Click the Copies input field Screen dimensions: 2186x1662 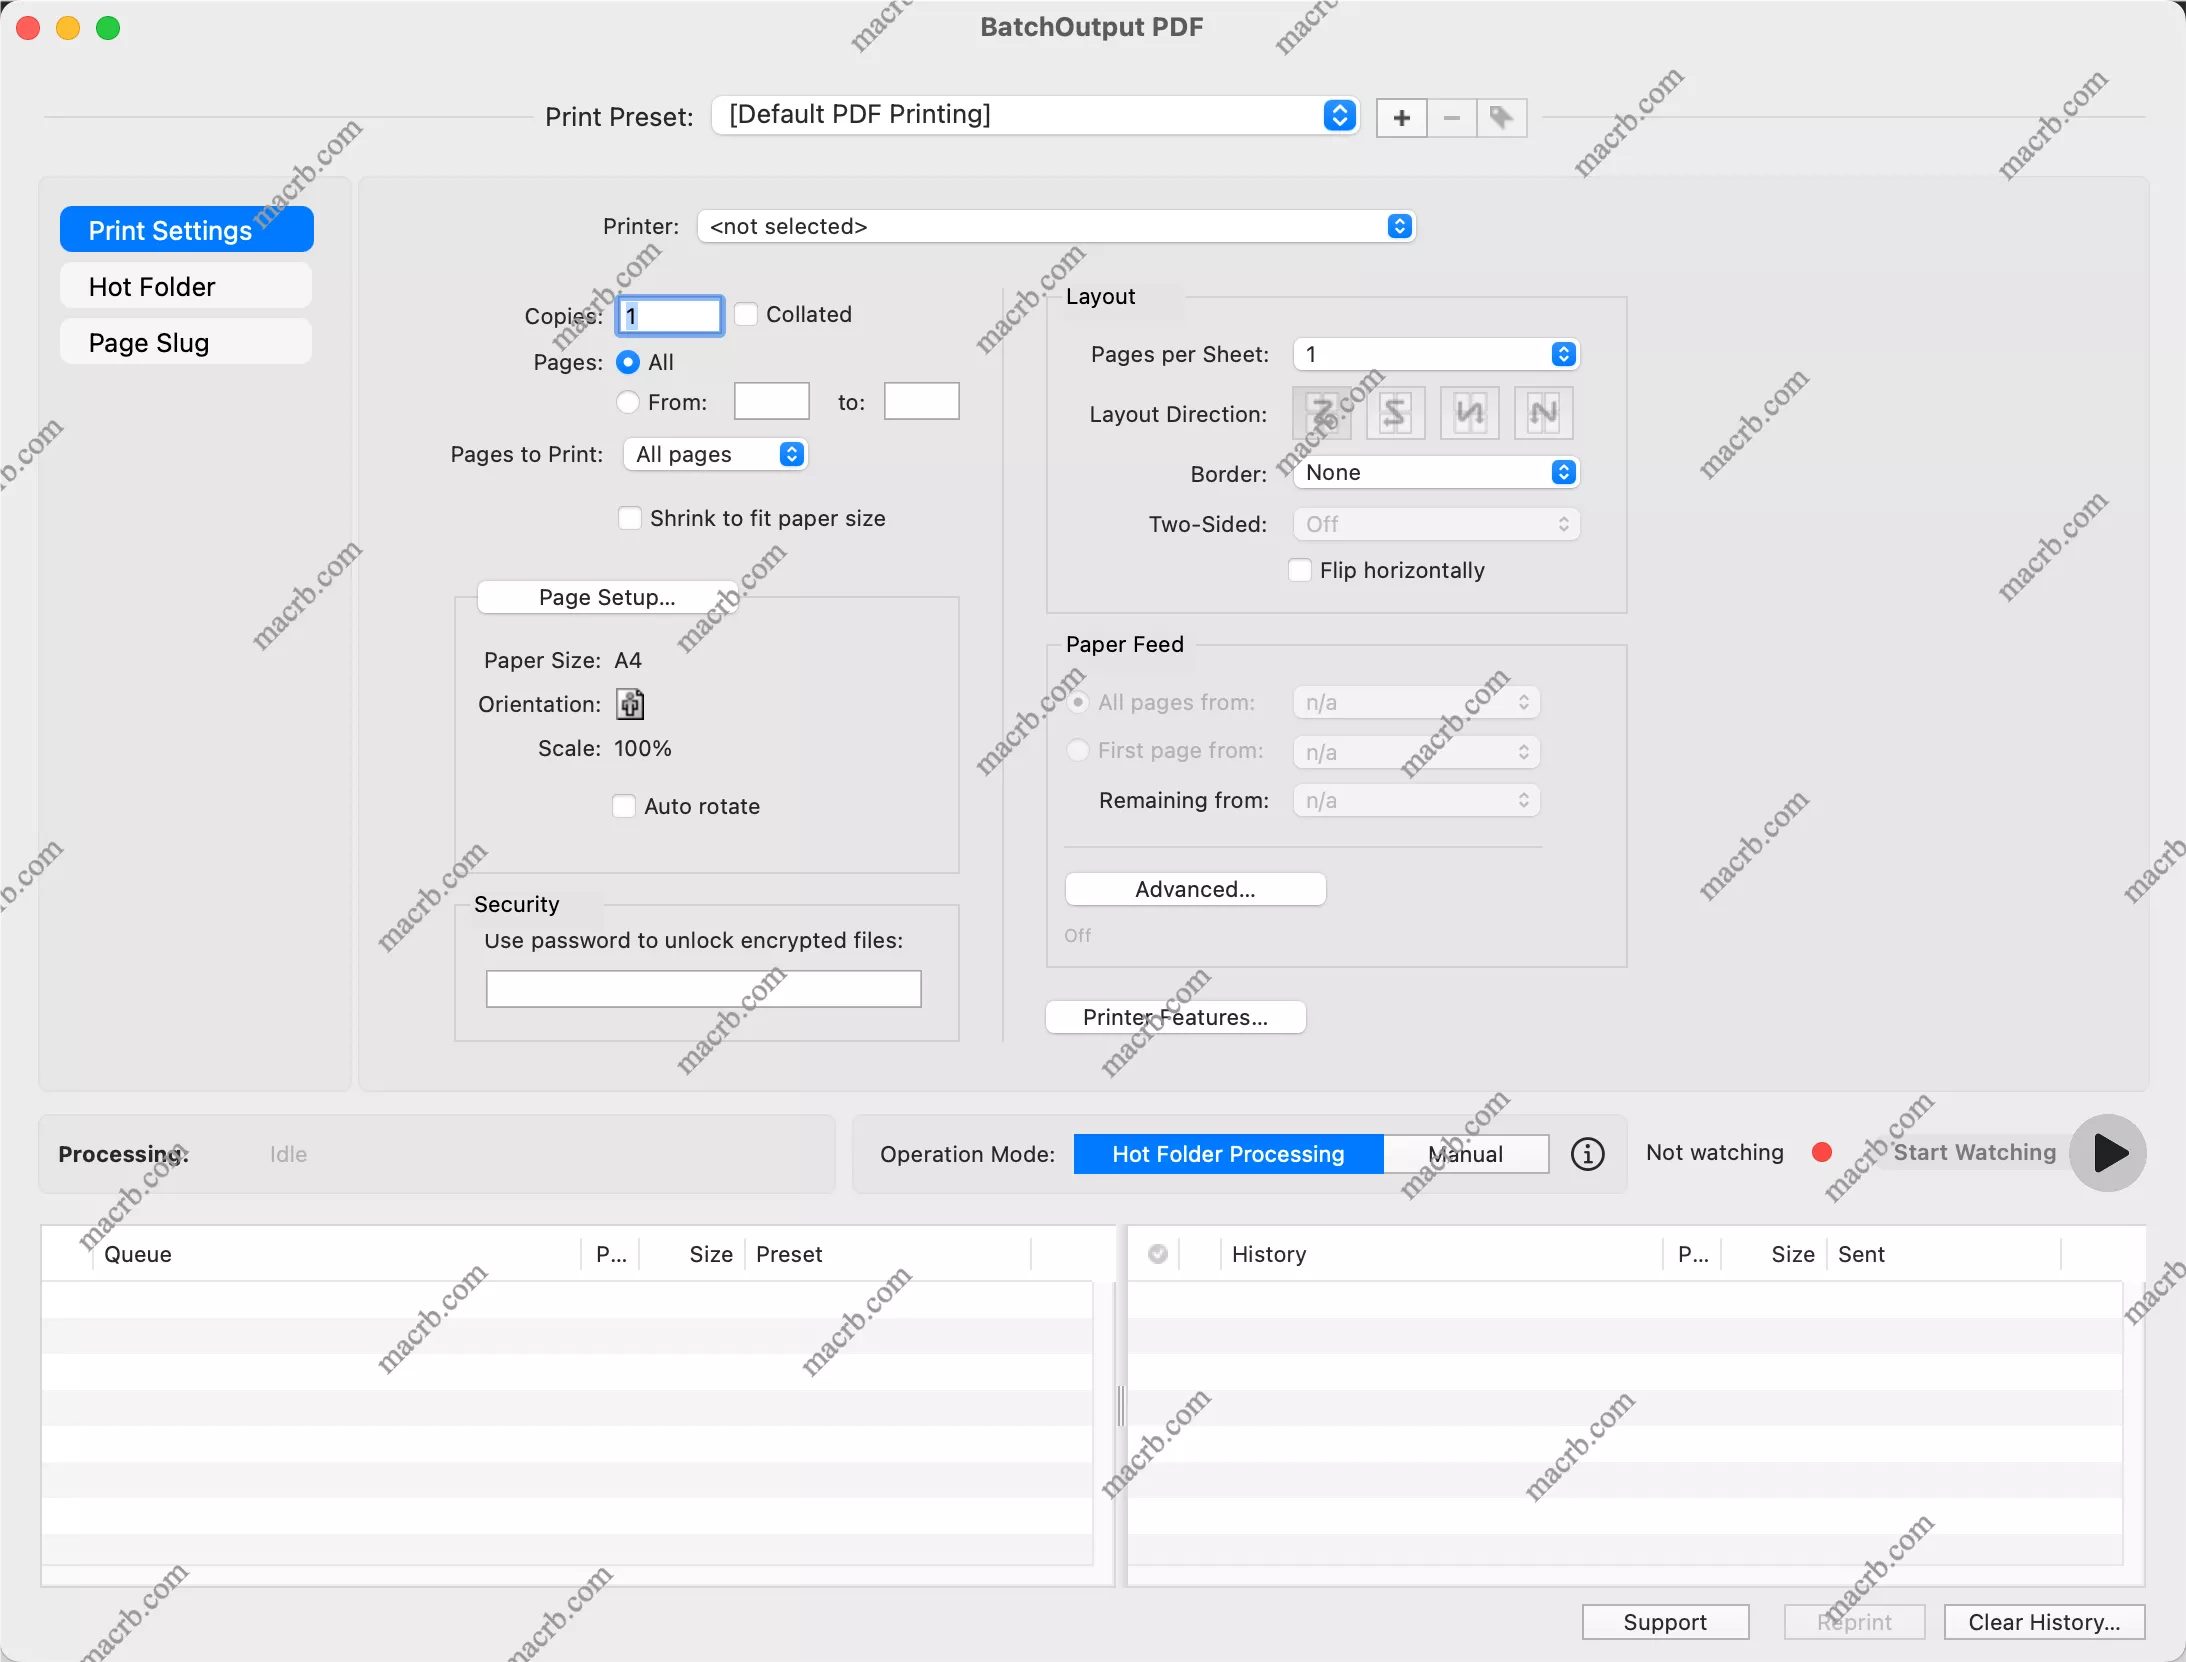(x=670, y=316)
